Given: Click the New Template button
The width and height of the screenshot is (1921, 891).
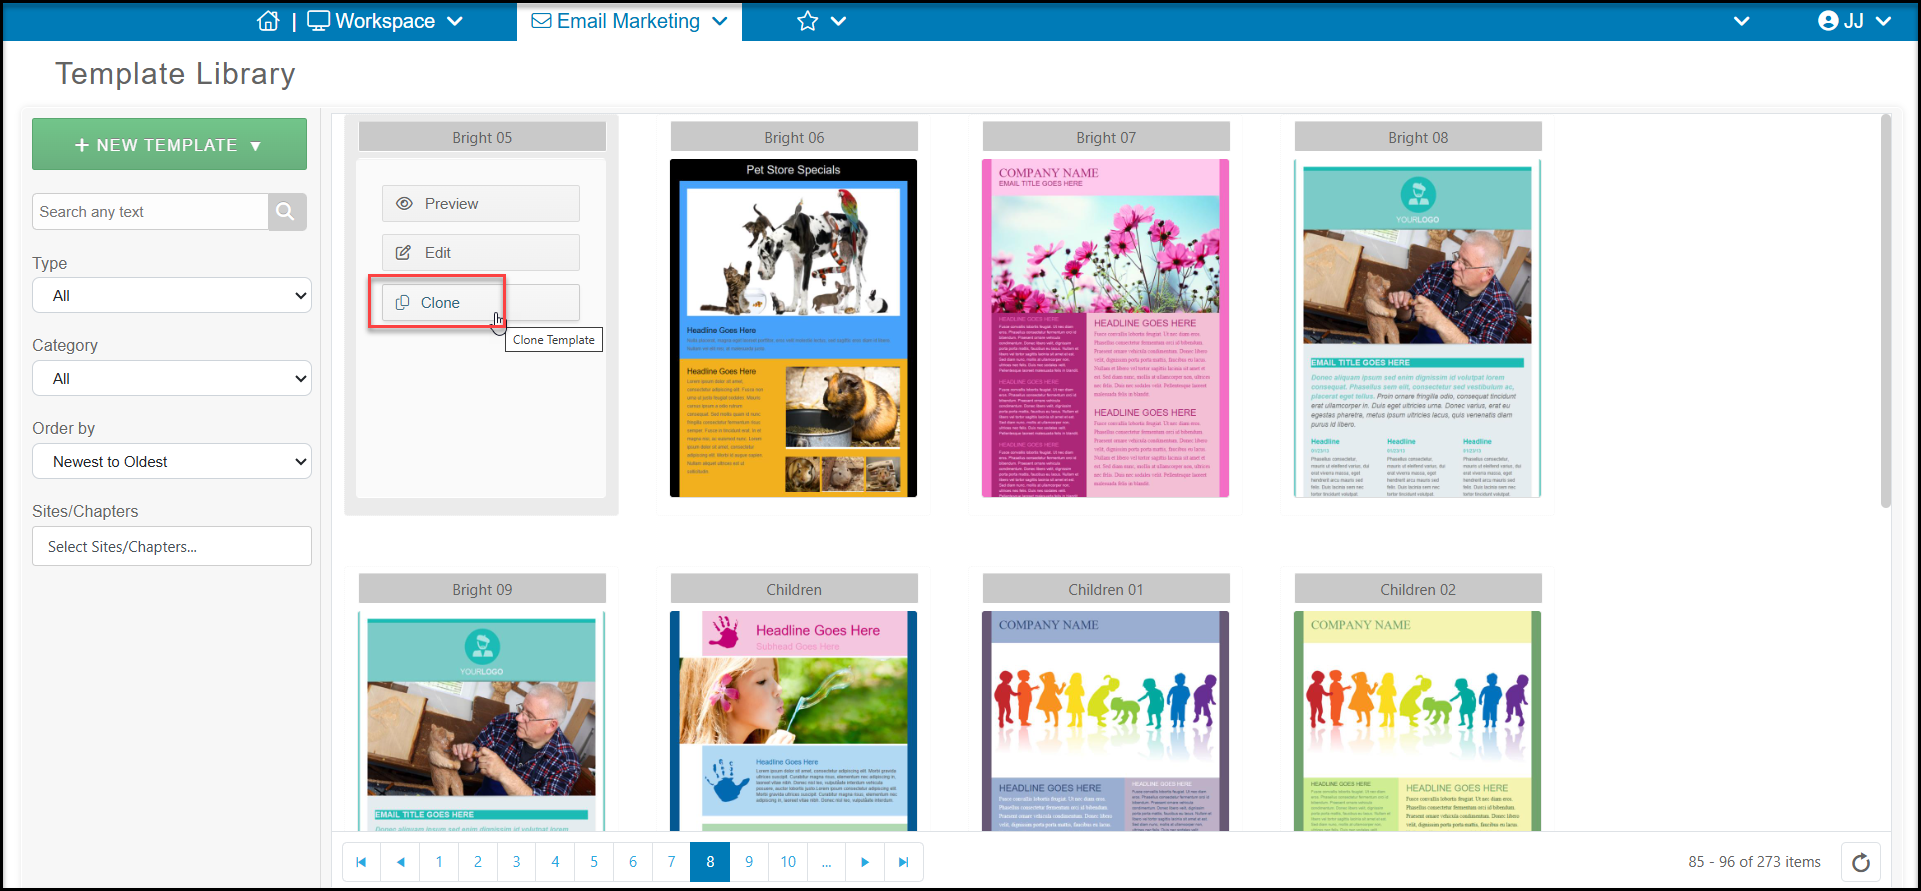Looking at the screenshot, I should (x=169, y=145).
